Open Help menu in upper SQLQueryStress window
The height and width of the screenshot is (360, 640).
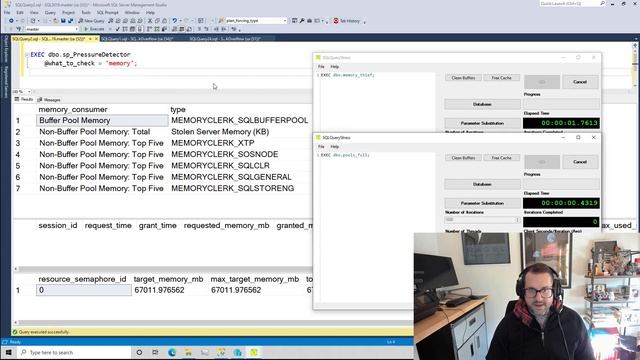(335, 67)
